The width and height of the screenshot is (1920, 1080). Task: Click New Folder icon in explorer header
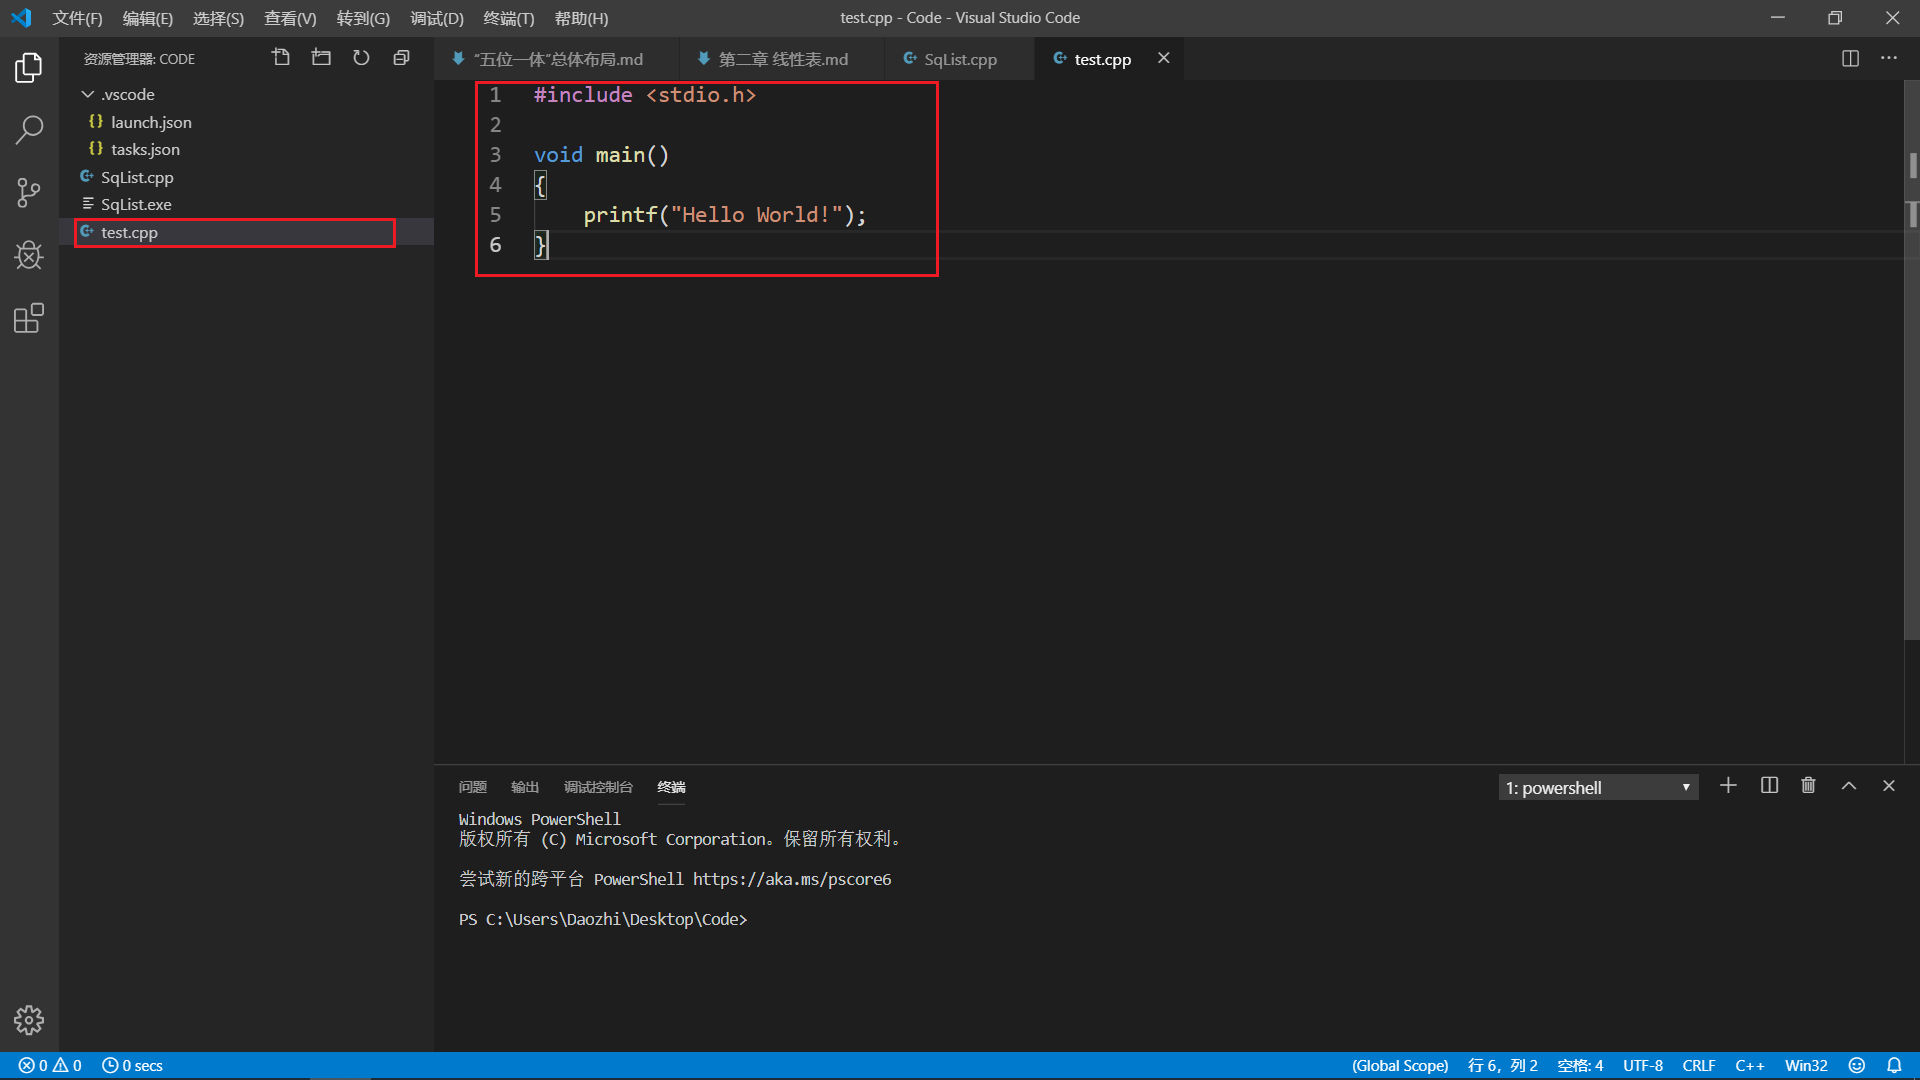coord(321,58)
